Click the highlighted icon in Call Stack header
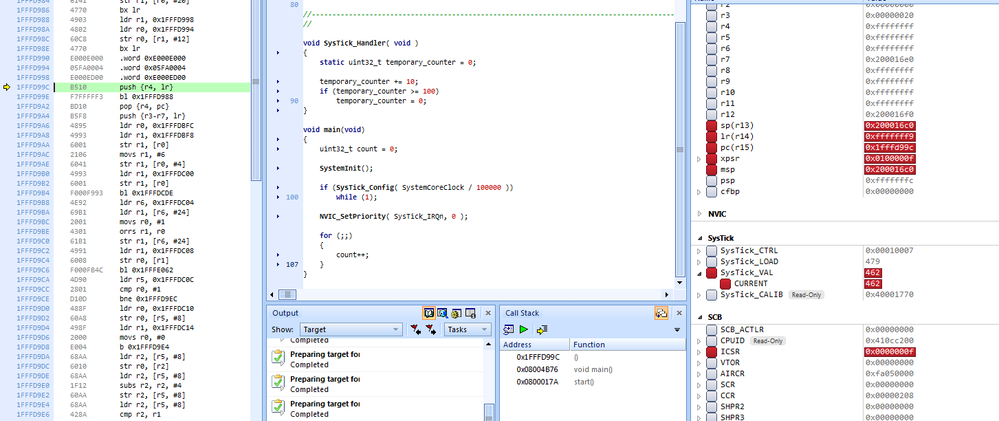This screenshot has width=999, height=421. point(661,313)
